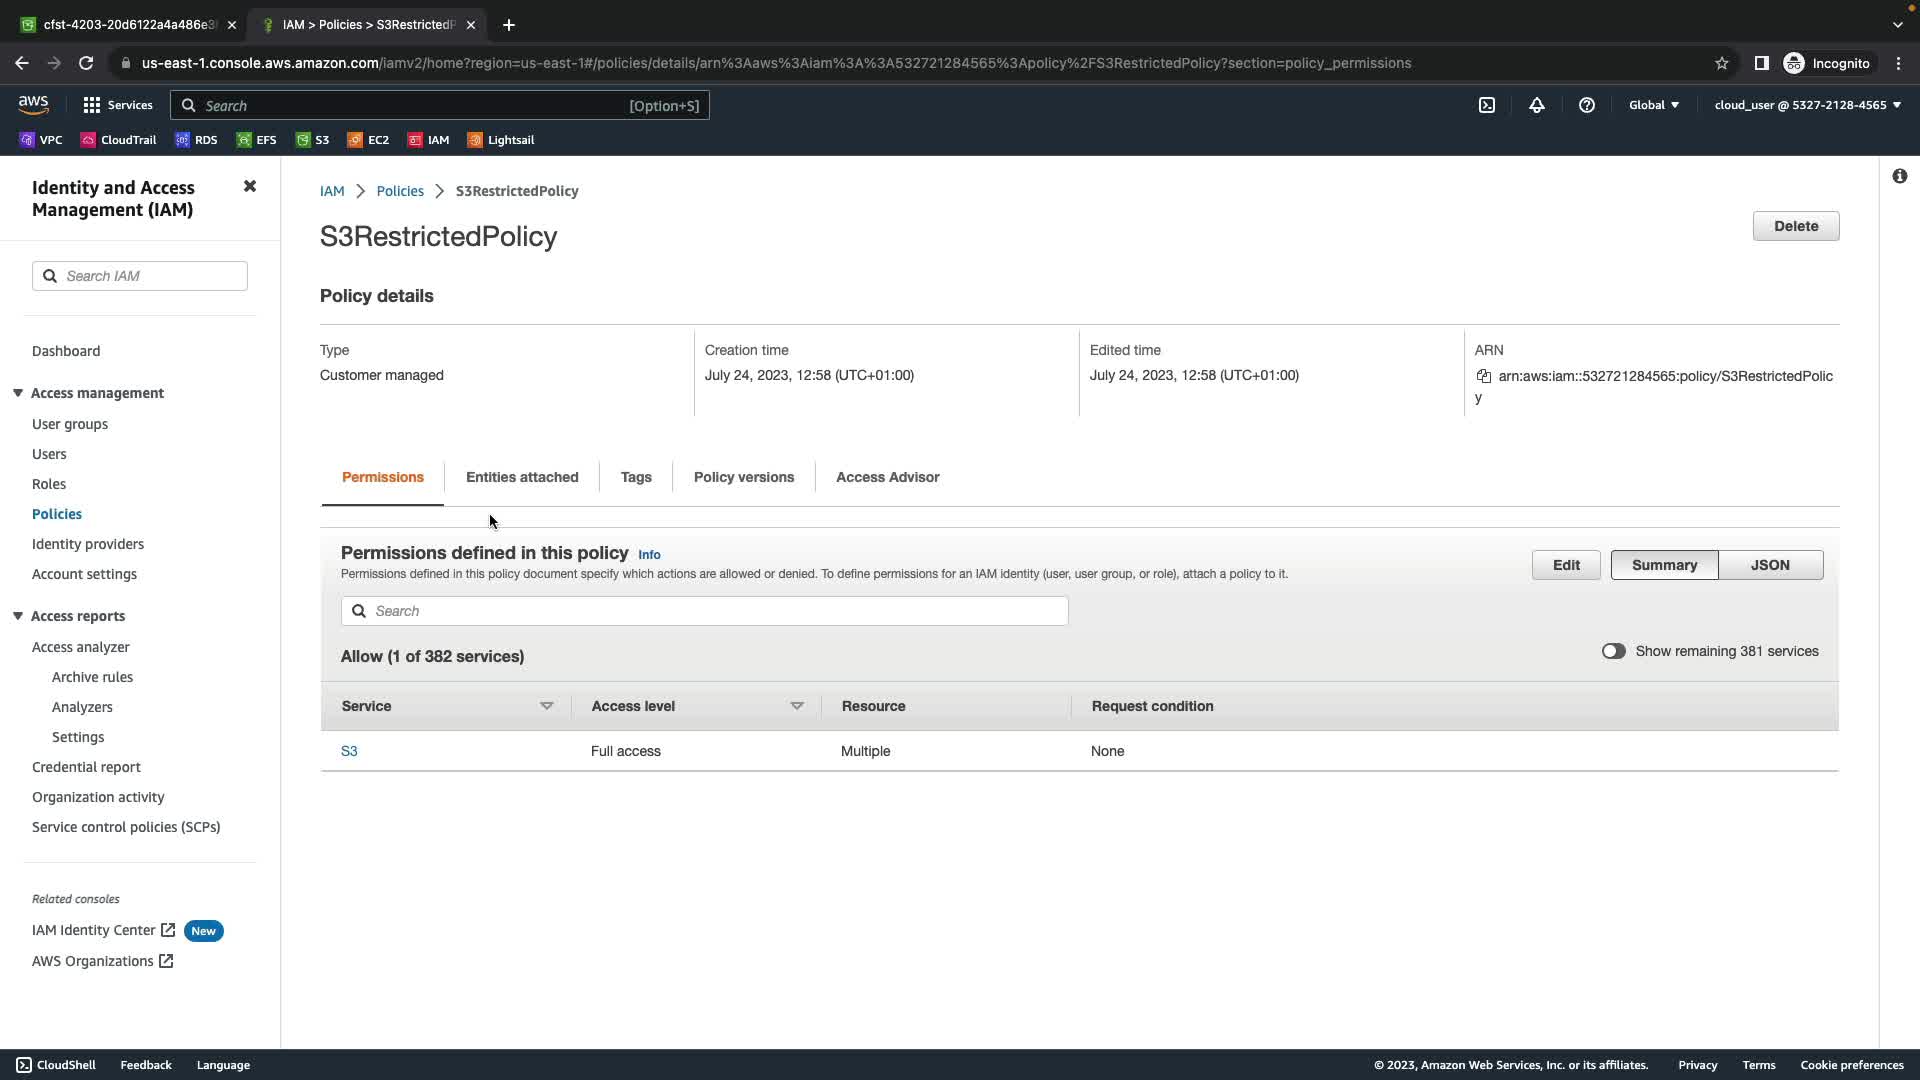Open the S3 shortcut in favorites bar

312,140
